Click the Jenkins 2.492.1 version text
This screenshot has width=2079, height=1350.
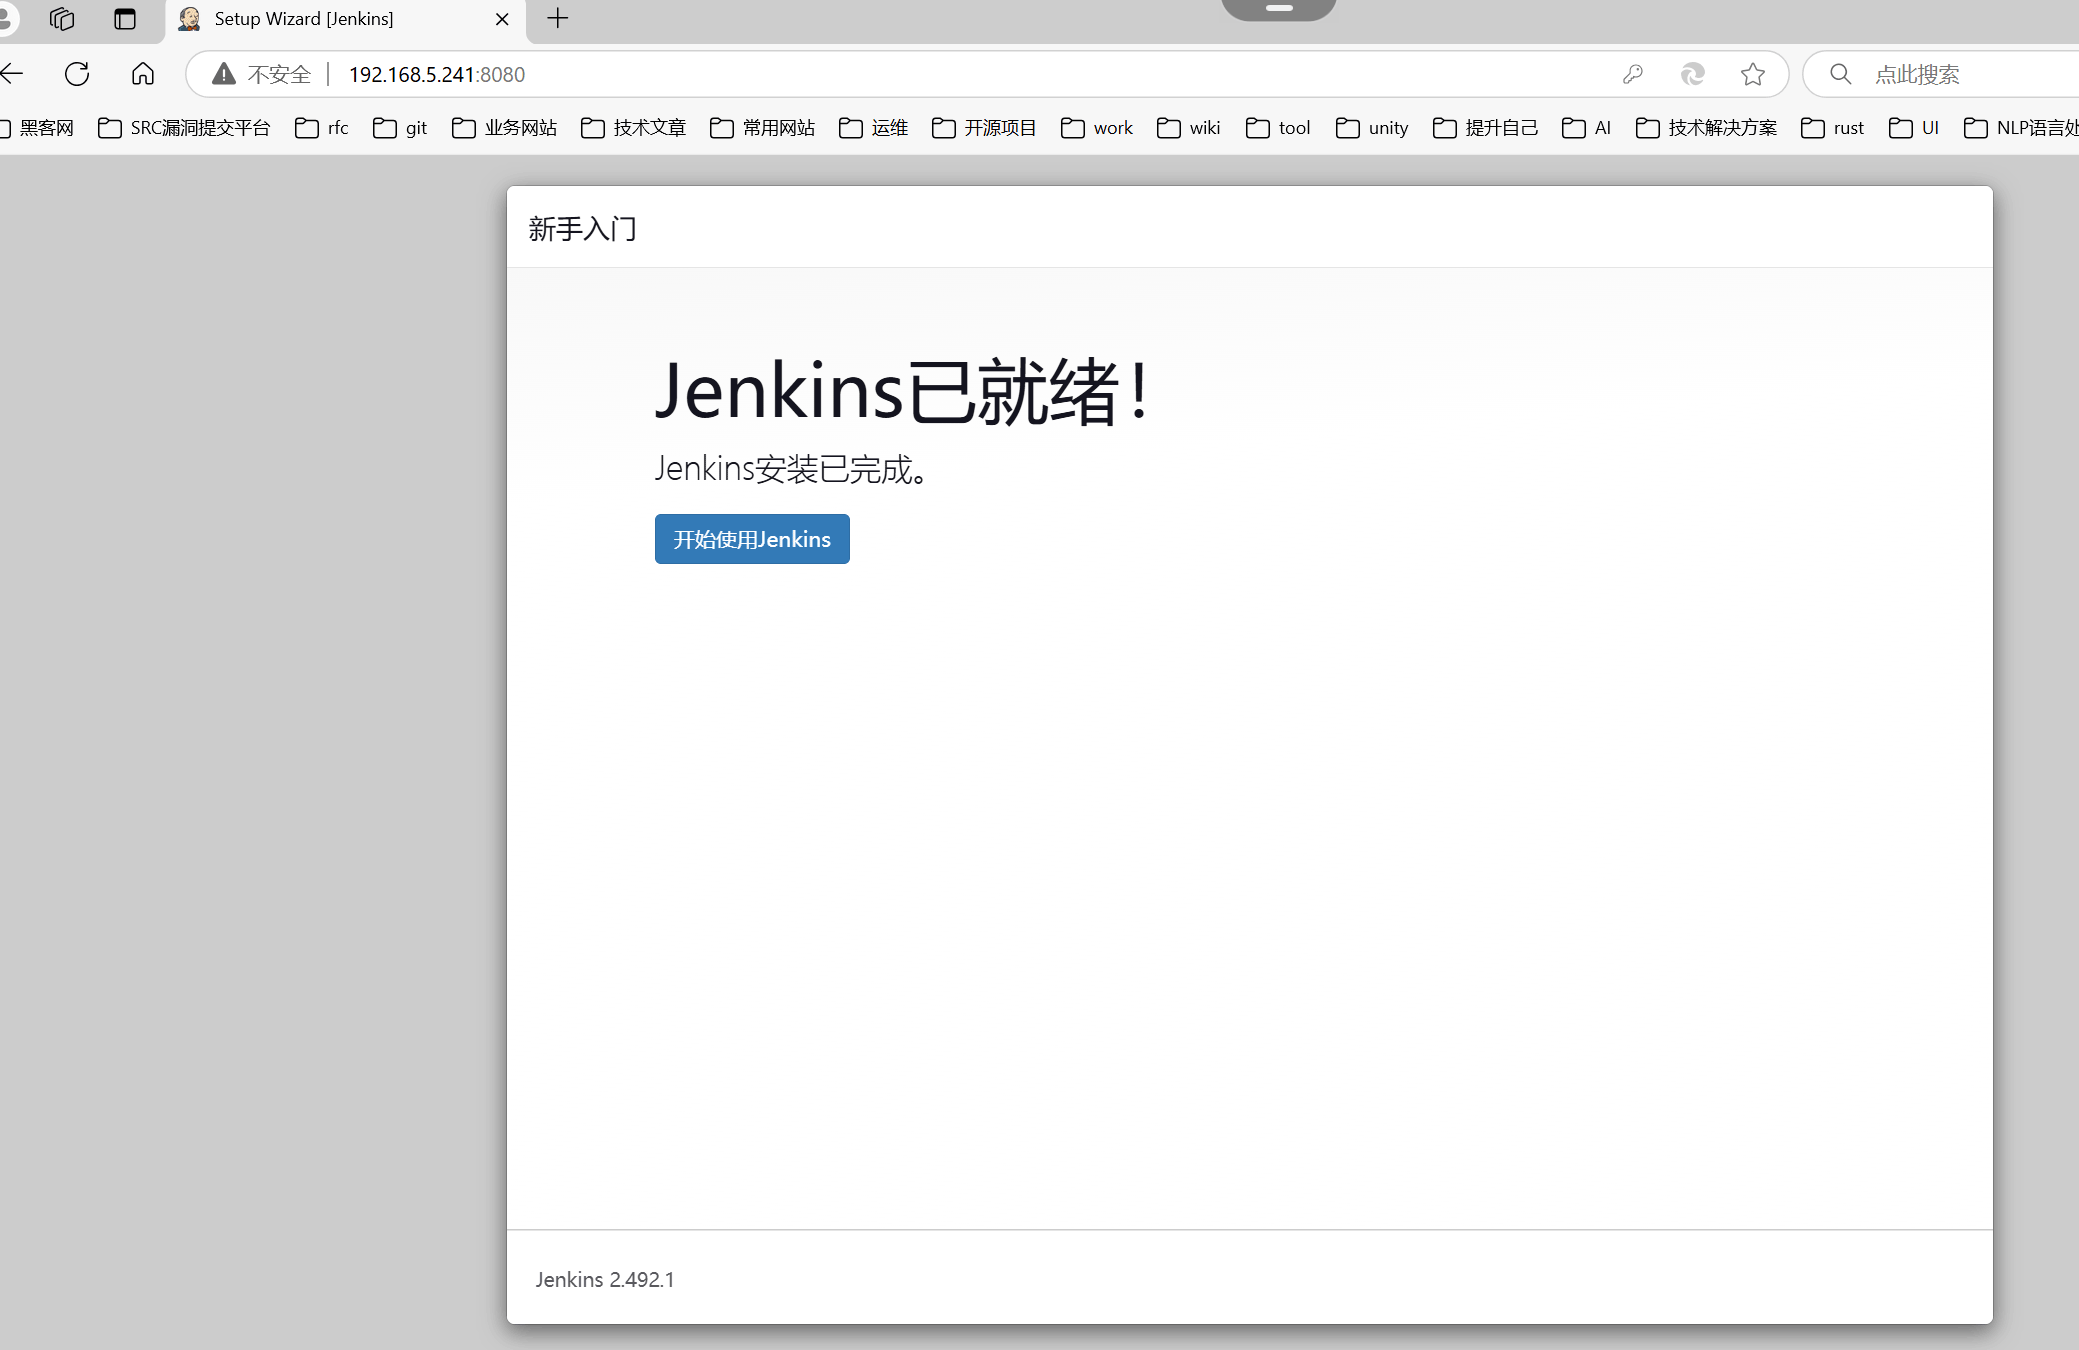(605, 1280)
